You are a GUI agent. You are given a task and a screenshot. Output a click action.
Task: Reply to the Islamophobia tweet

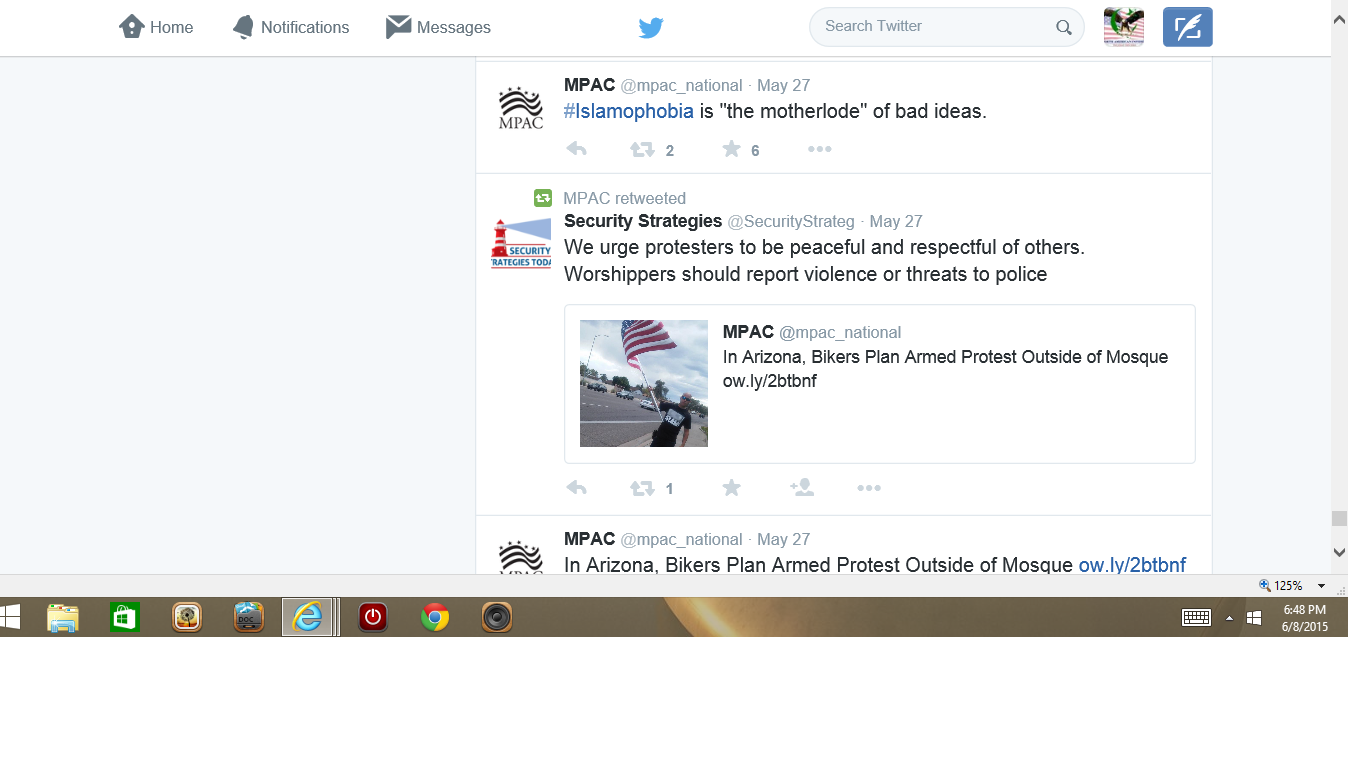click(576, 149)
